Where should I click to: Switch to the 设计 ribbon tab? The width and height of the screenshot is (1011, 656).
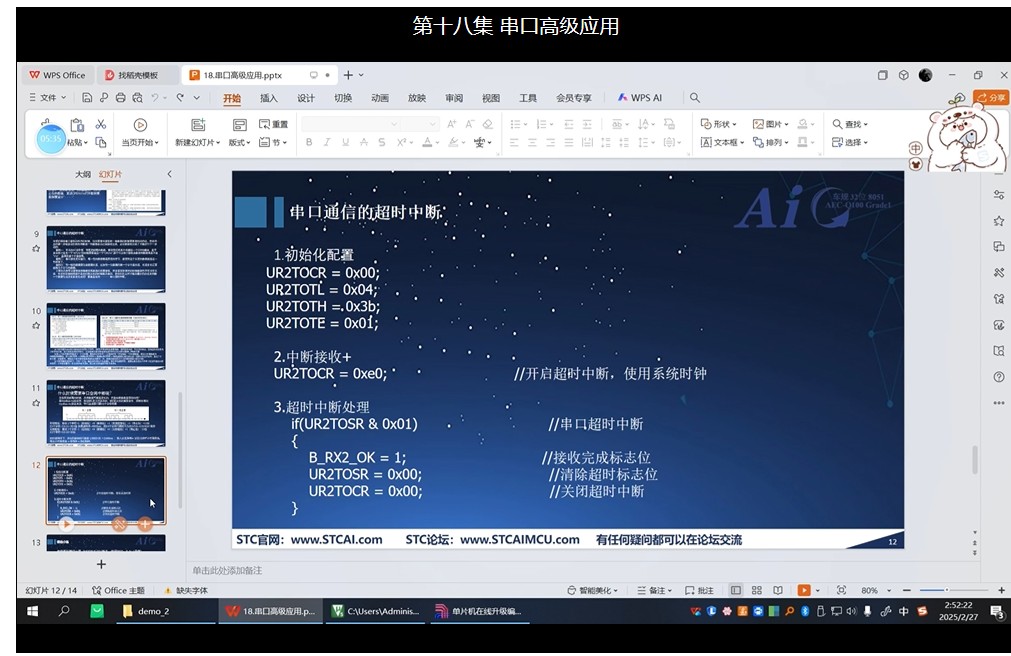coord(306,98)
